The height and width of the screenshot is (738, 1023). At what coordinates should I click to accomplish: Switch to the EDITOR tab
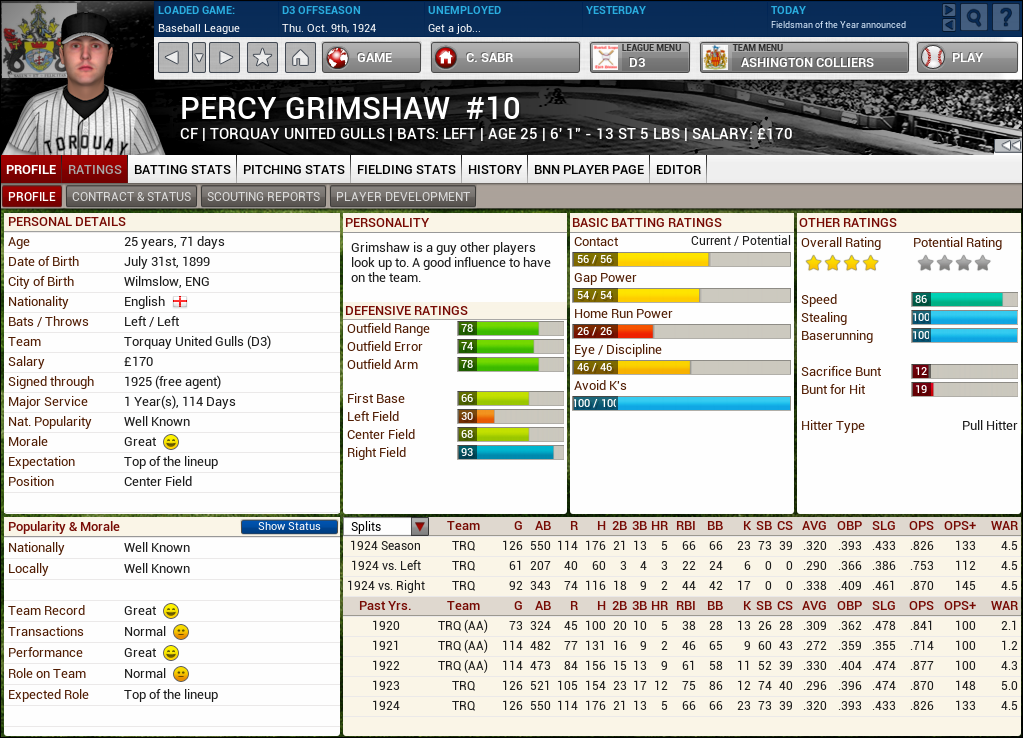pos(677,169)
